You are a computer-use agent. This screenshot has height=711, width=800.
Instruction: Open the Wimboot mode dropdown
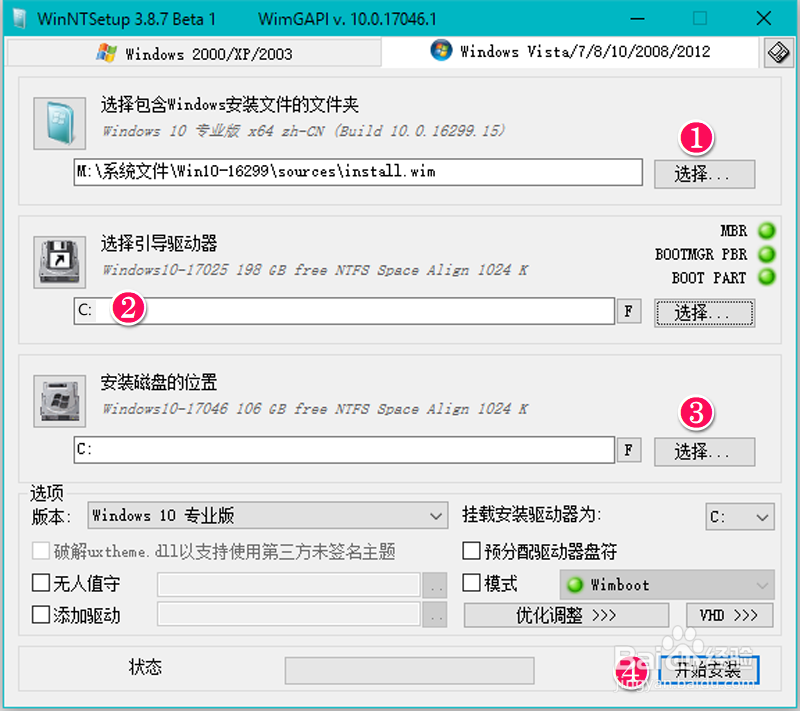tap(667, 585)
